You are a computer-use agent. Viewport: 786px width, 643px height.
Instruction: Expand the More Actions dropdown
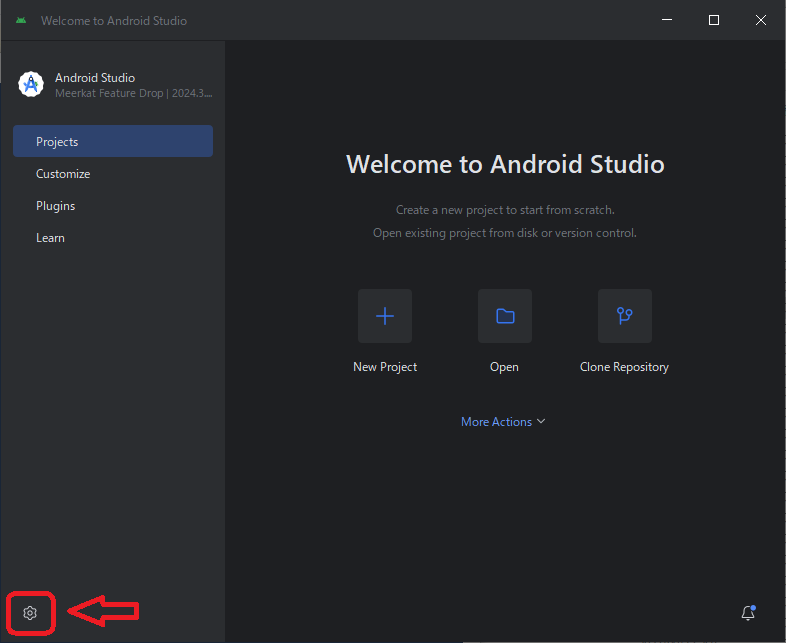coord(503,422)
